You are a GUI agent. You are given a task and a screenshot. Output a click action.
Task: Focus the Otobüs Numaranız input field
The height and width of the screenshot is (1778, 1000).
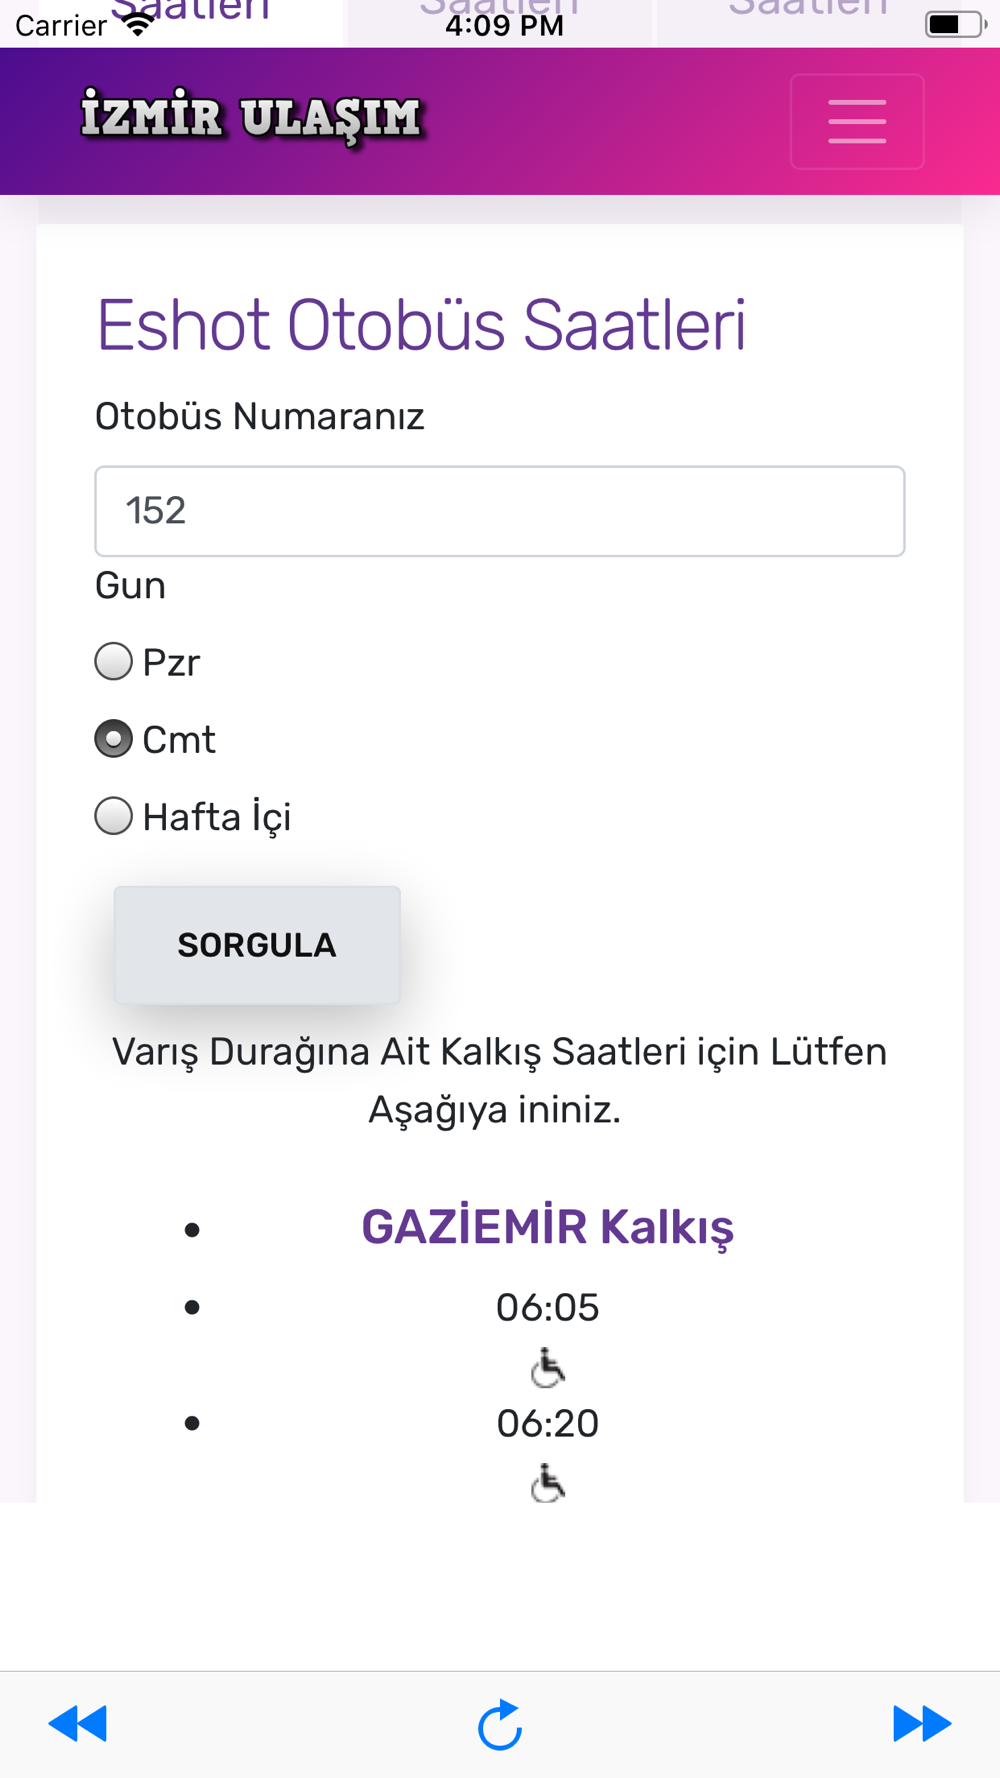500,511
